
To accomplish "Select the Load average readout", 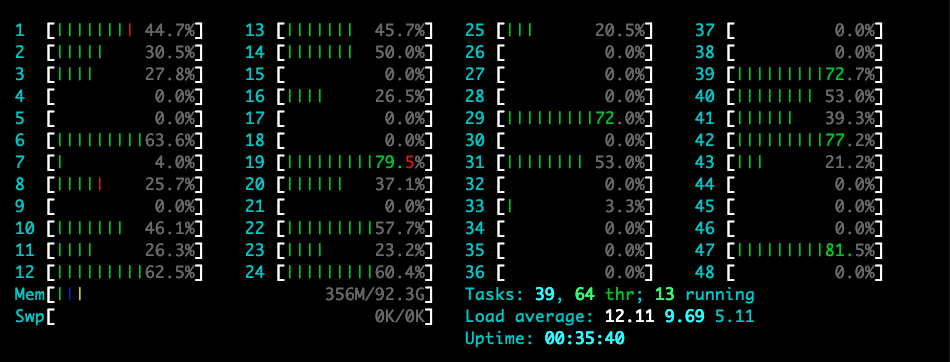I will click(610, 317).
